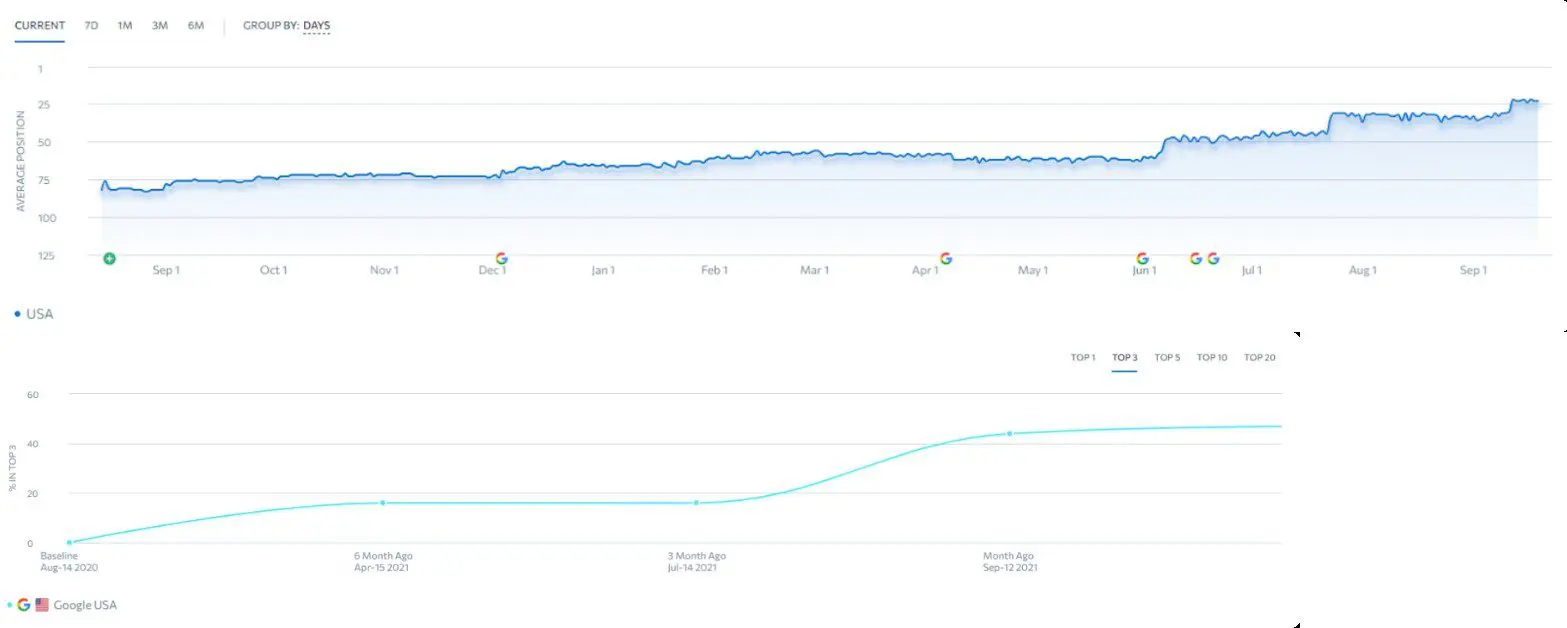Image resolution: width=1567 pixels, height=628 pixels.
Task: Click the Google update icon at Jun 1
Action: [x=1143, y=258]
